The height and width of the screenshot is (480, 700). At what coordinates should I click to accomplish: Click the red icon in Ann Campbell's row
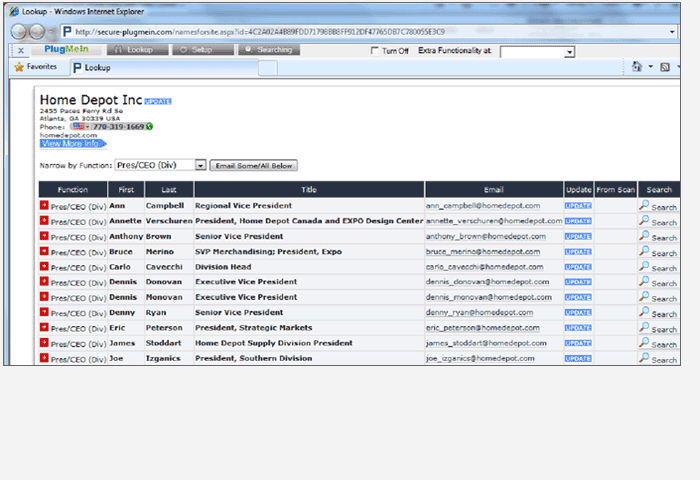click(44, 205)
